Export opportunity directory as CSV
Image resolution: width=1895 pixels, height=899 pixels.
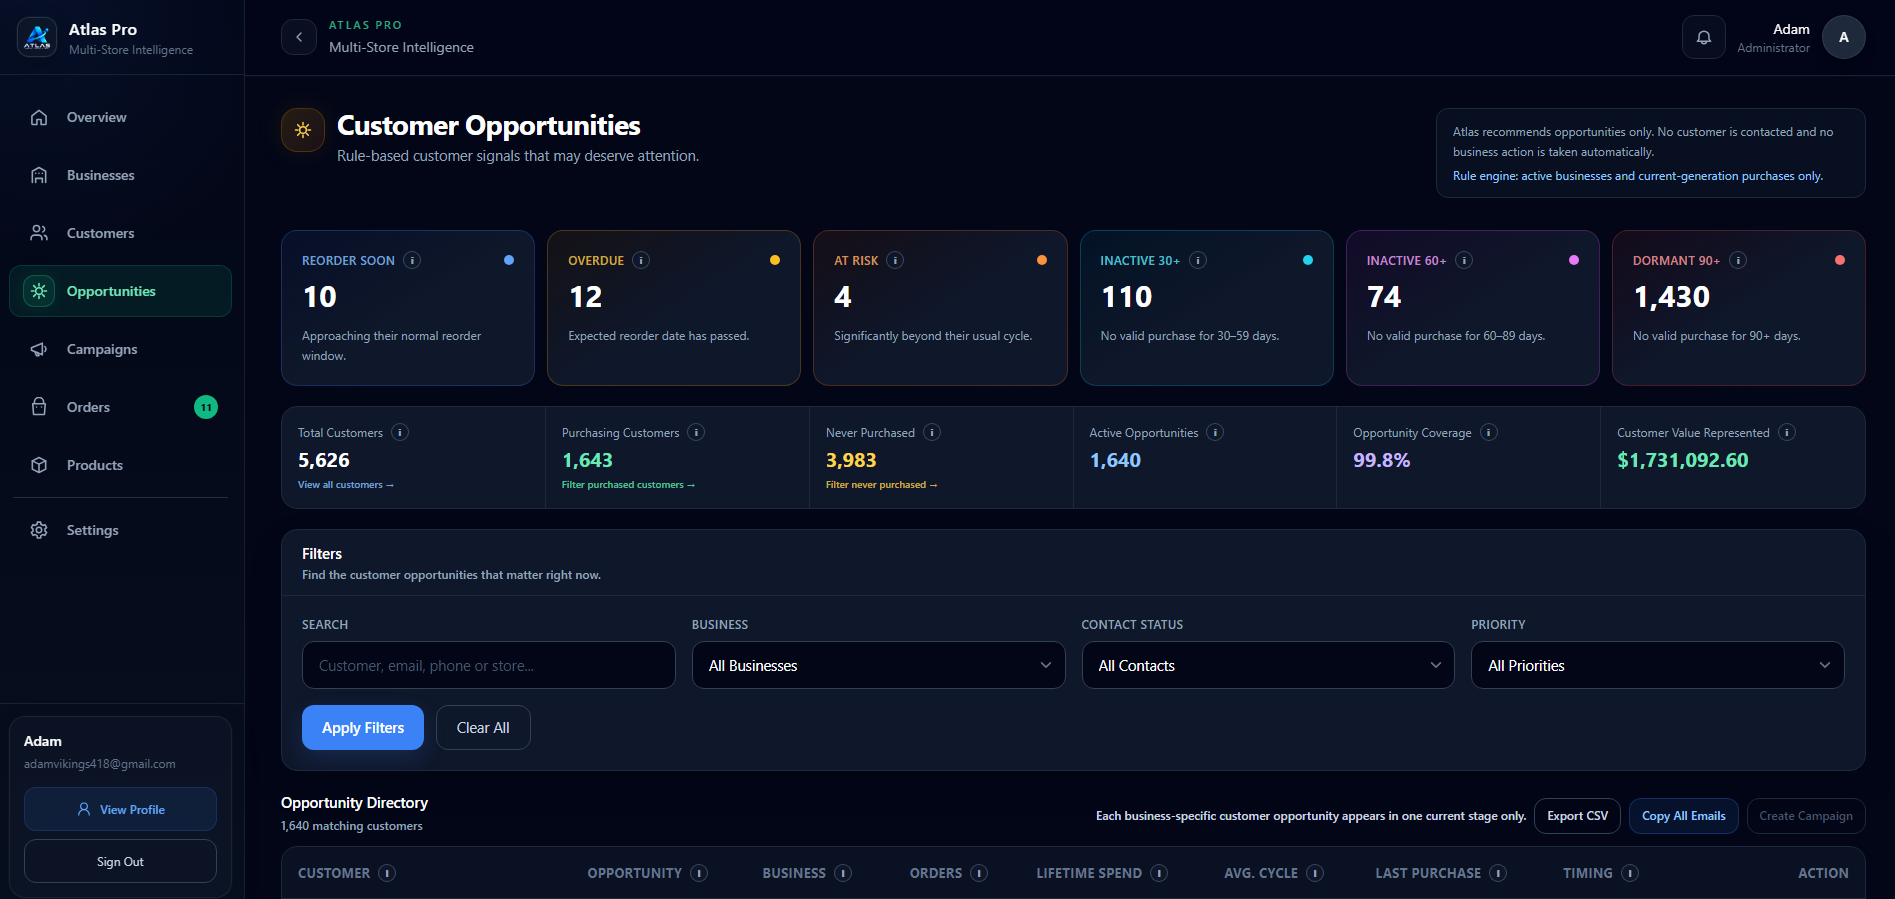coord(1577,816)
